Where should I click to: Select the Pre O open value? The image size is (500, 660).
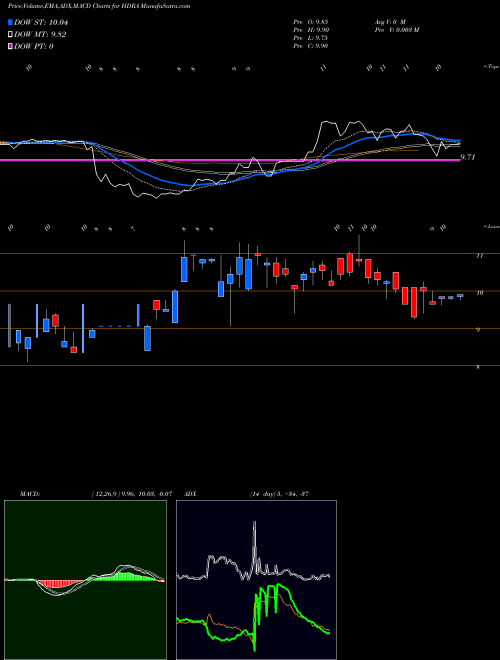tap(311, 22)
